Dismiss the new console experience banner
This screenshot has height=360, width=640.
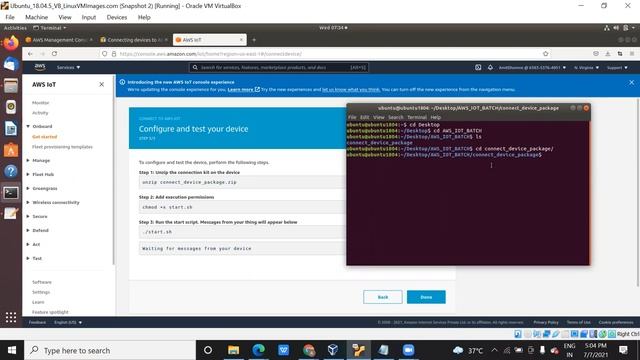click(631, 82)
